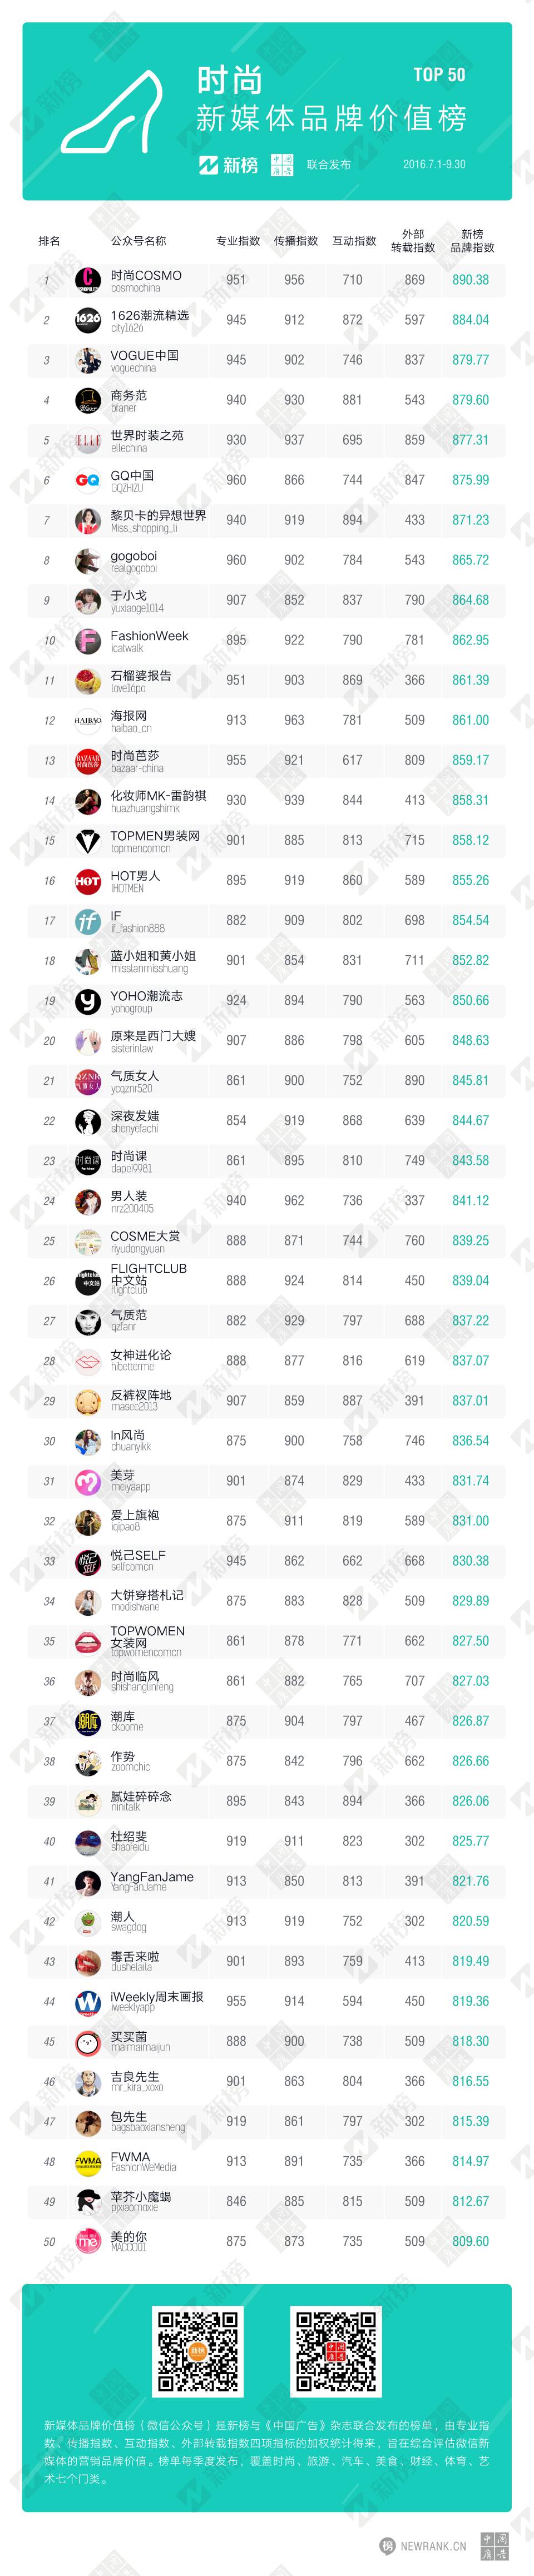The width and height of the screenshot is (534, 2576).
Task: Click the left QR code with orange logo
Action: [197, 2351]
